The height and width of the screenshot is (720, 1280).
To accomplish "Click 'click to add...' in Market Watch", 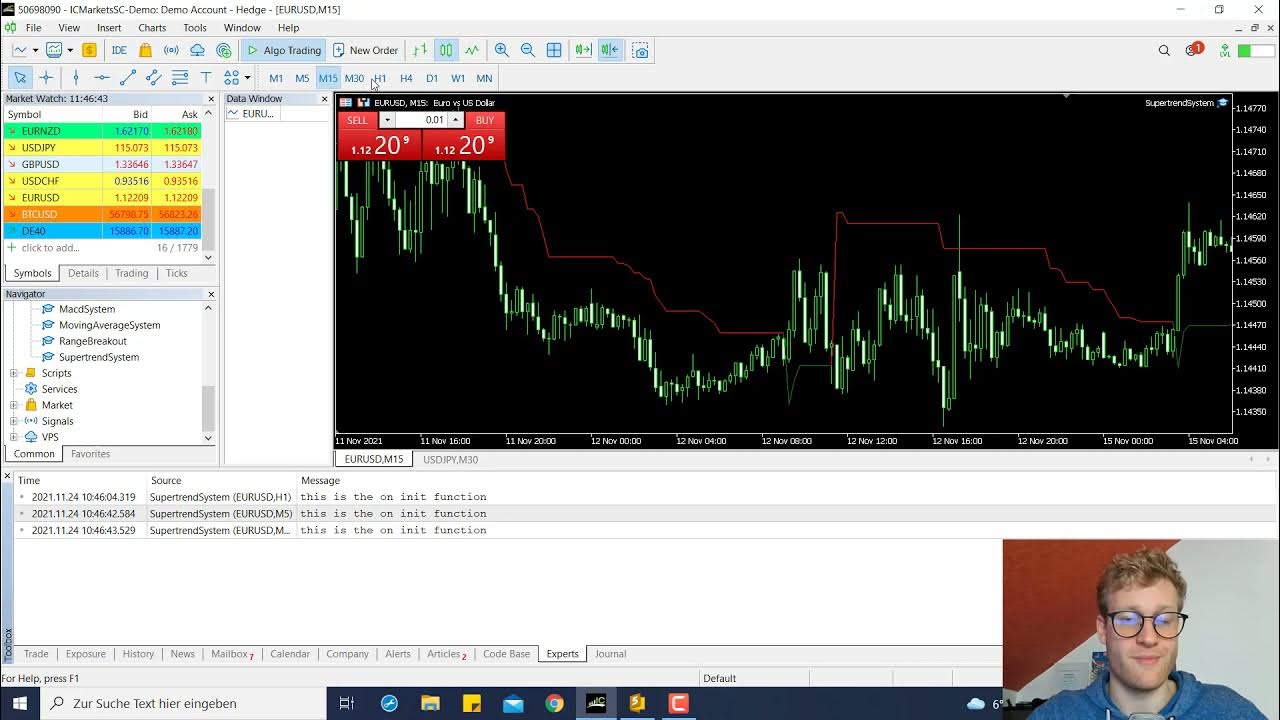I will 50,248.
